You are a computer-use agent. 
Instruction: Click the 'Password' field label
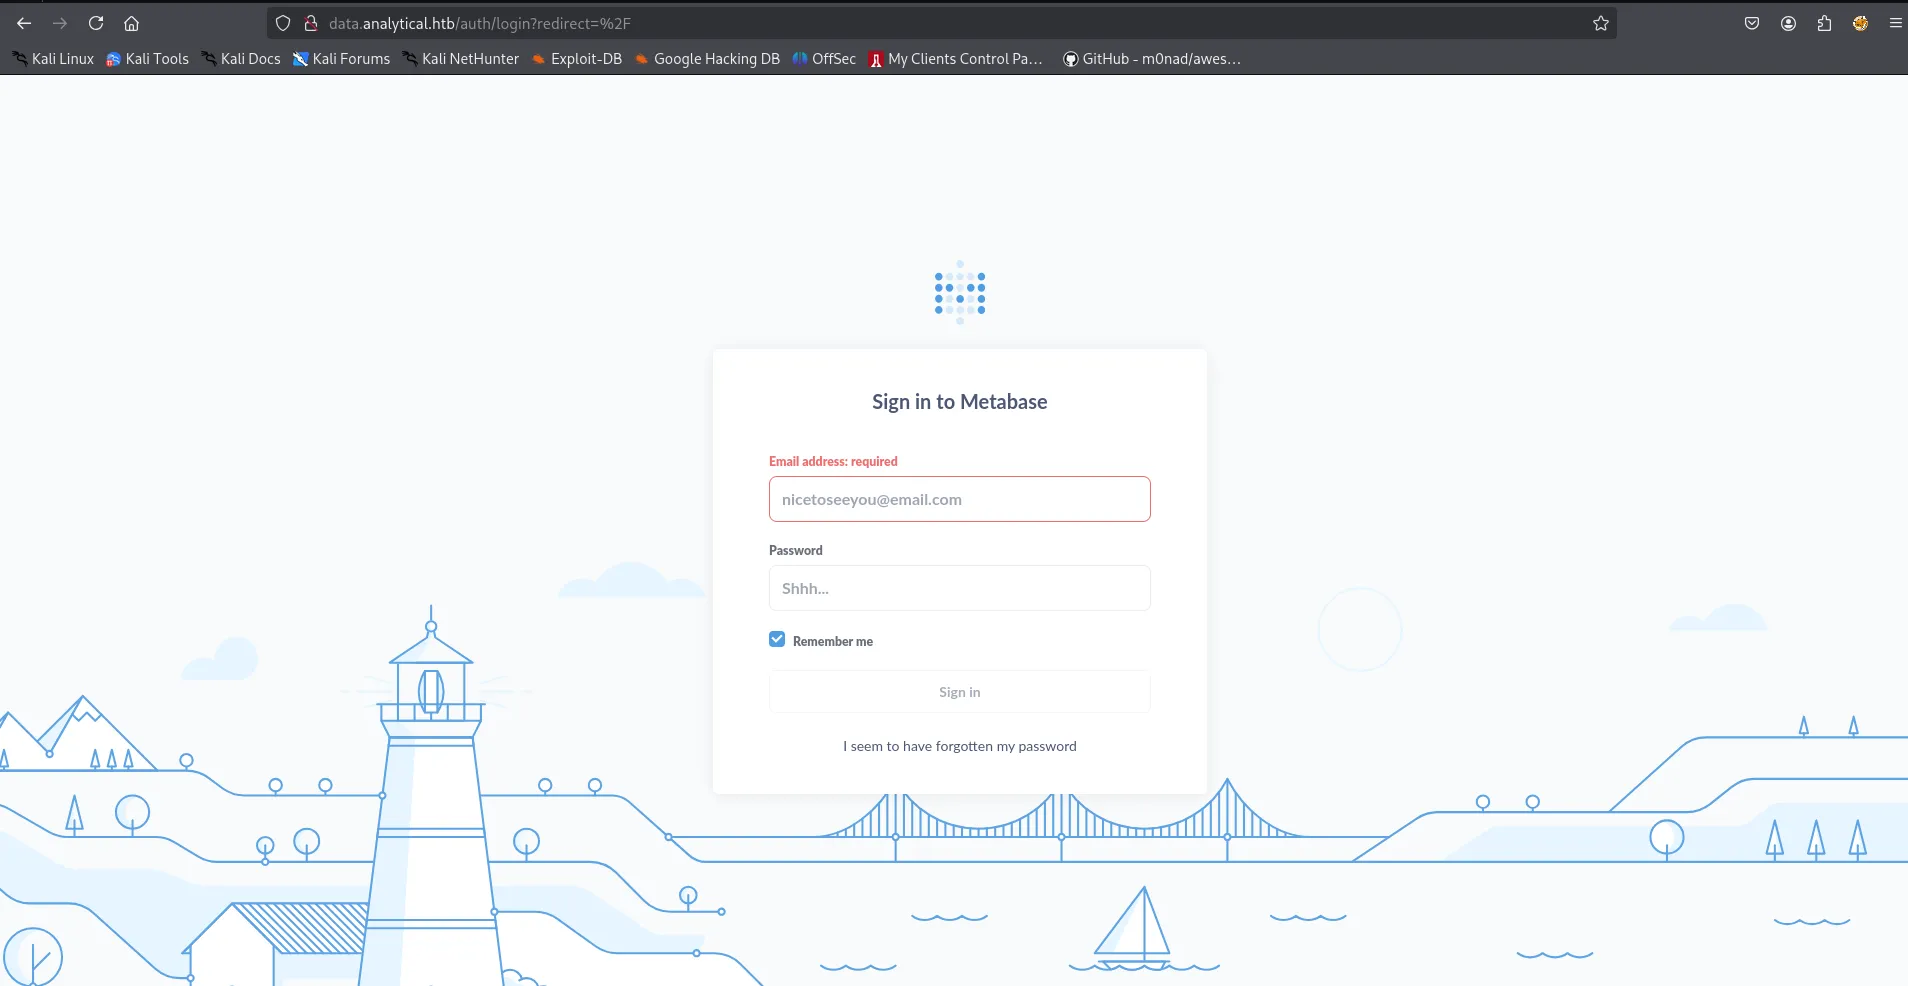tap(796, 550)
